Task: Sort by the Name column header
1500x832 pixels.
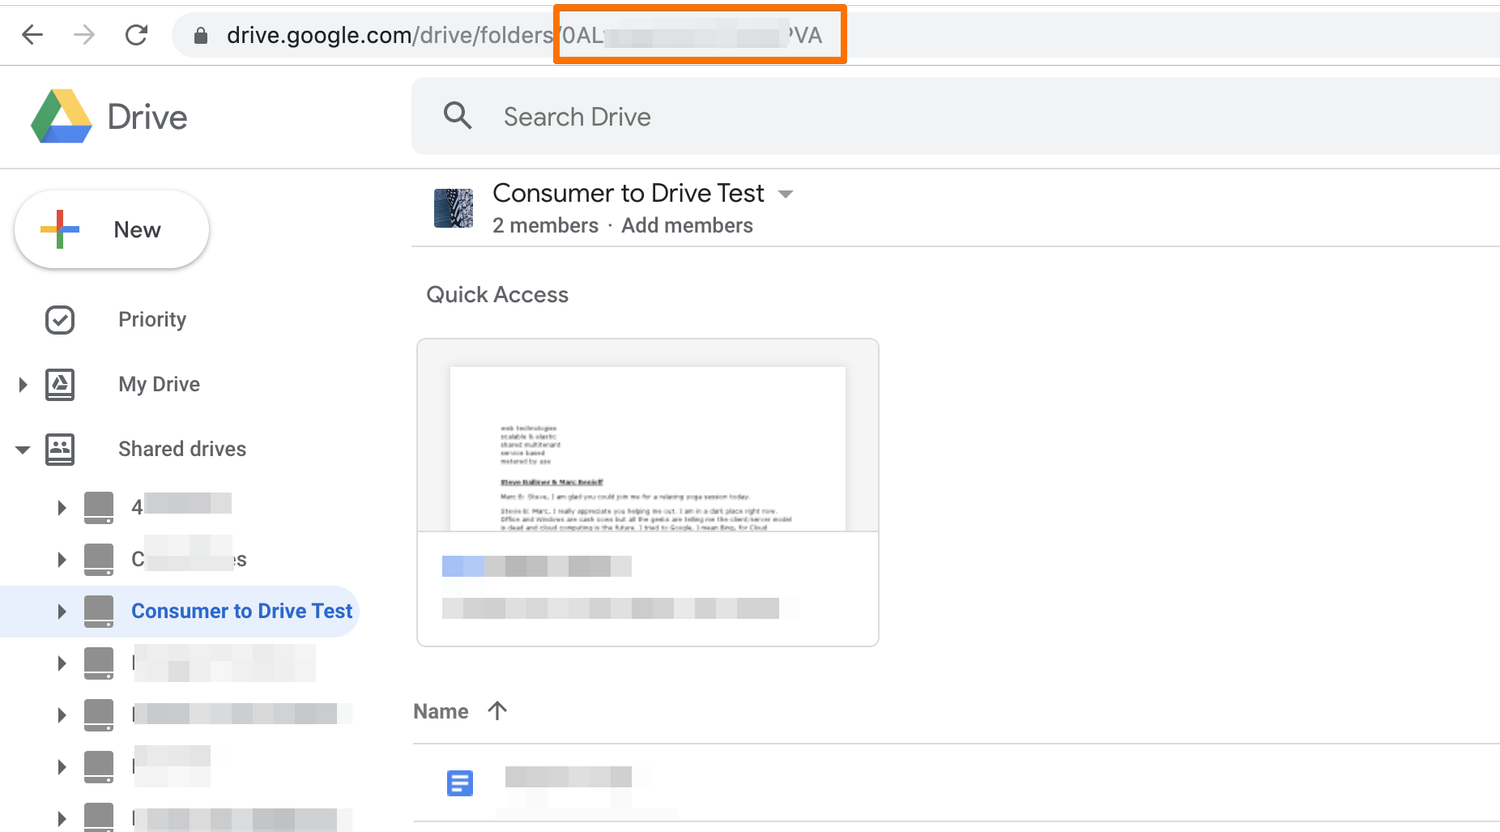Action: (x=441, y=711)
